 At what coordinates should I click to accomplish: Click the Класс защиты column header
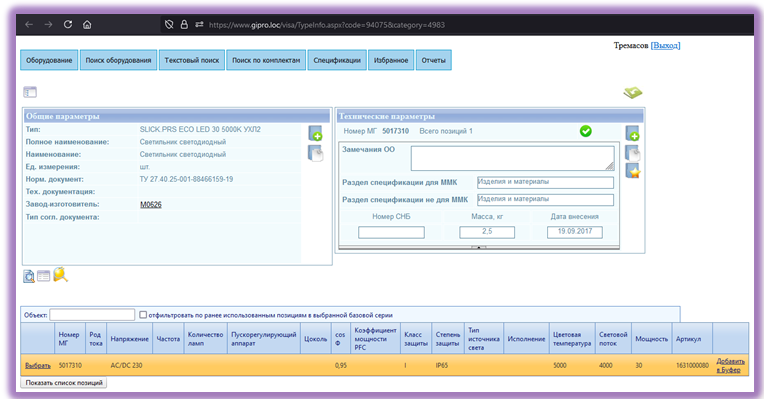click(416, 339)
